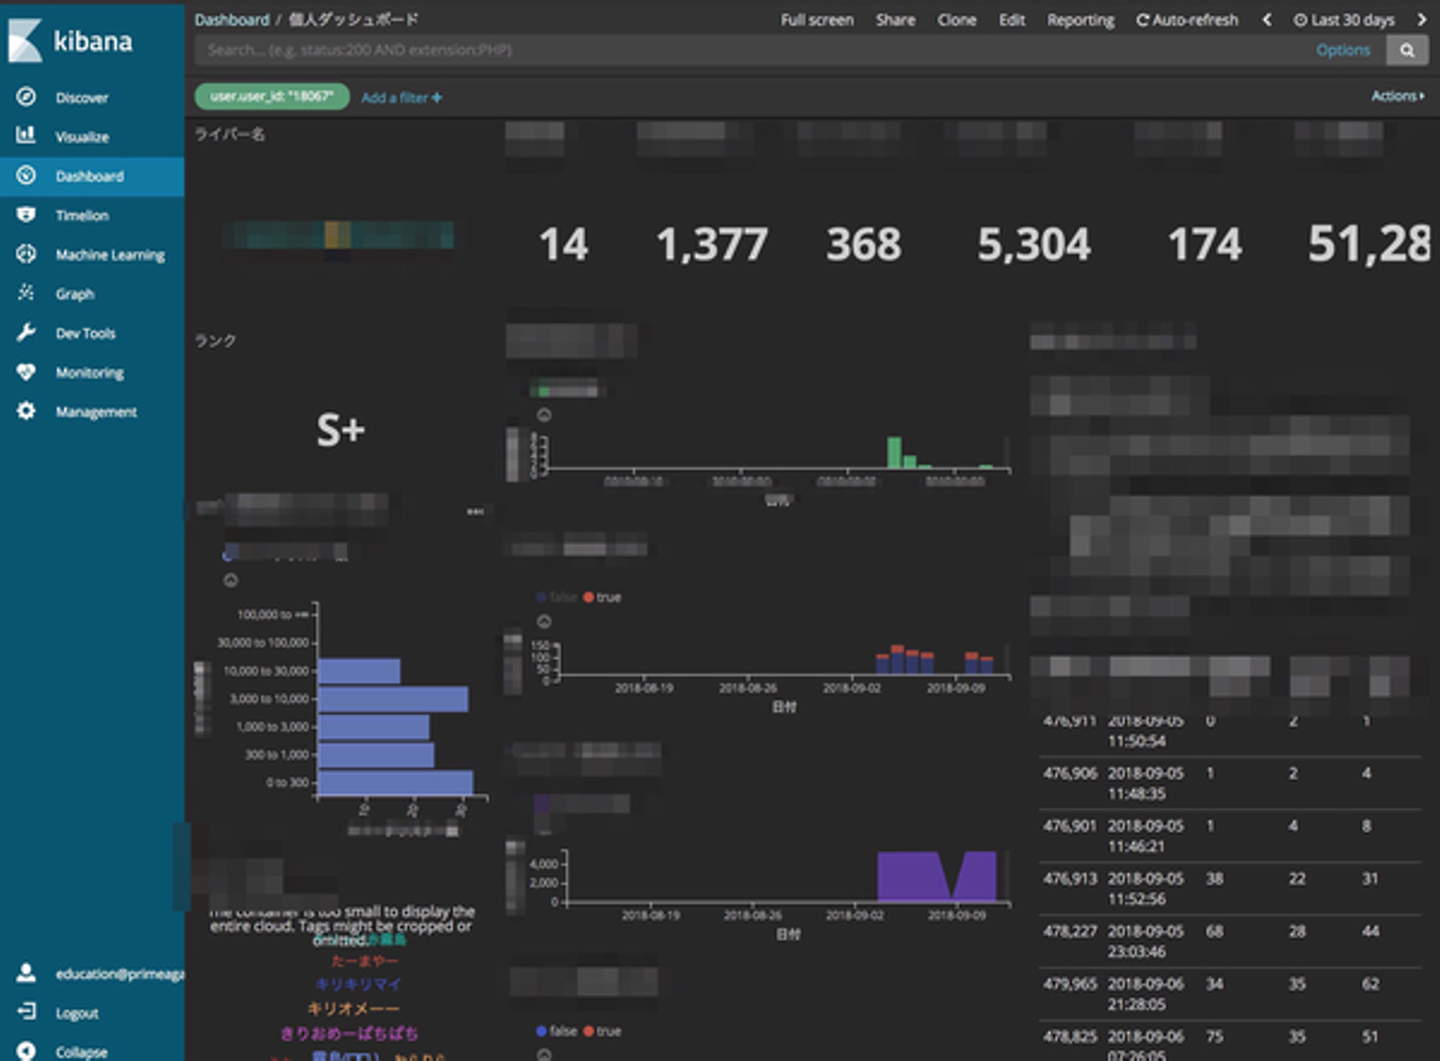1440x1061 pixels.
Task: Click the search magnifier button
Action: [x=1407, y=50]
